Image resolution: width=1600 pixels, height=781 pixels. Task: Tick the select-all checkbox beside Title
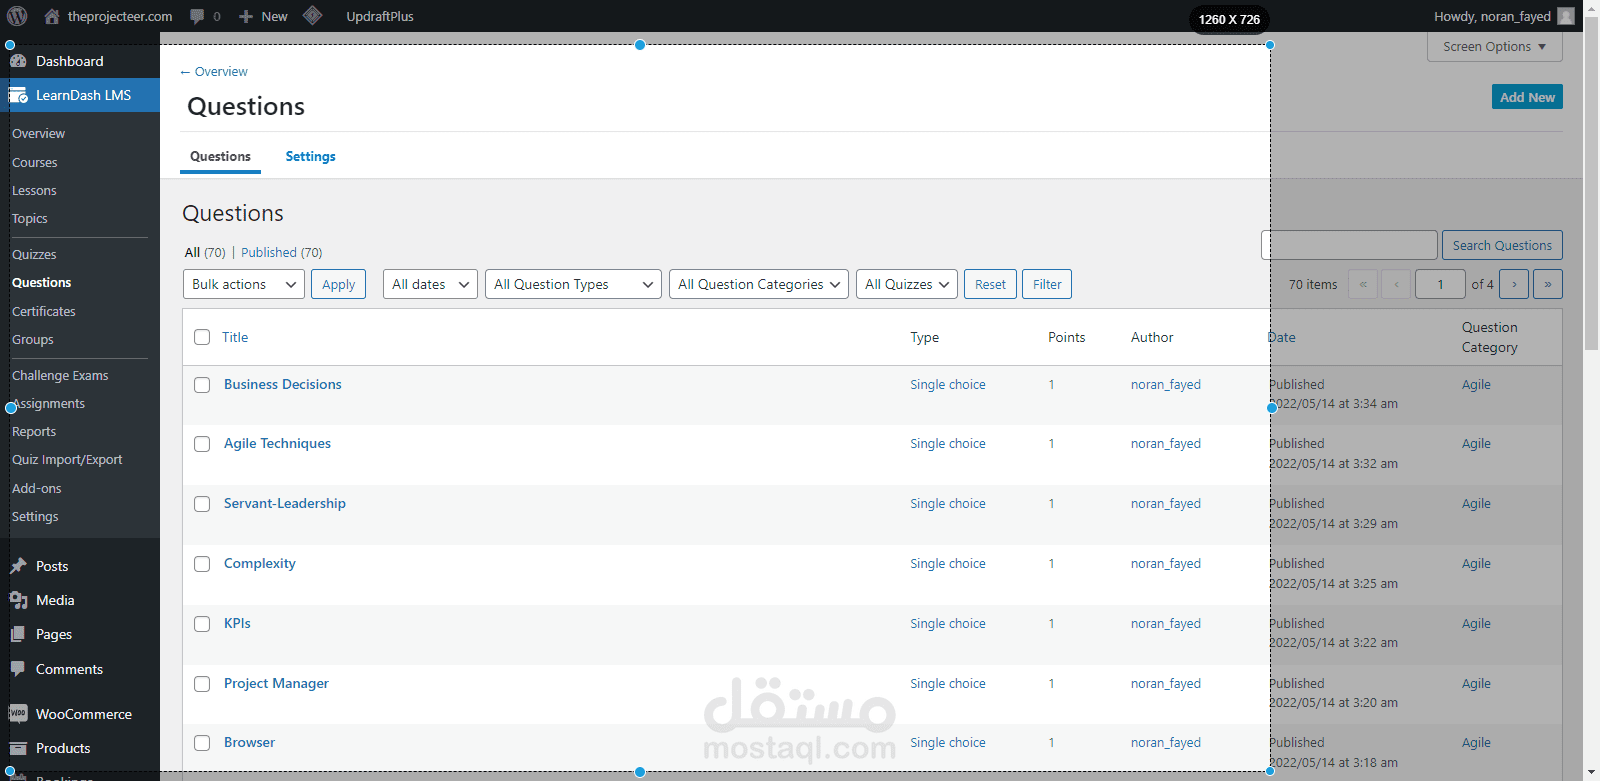tap(202, 337)
